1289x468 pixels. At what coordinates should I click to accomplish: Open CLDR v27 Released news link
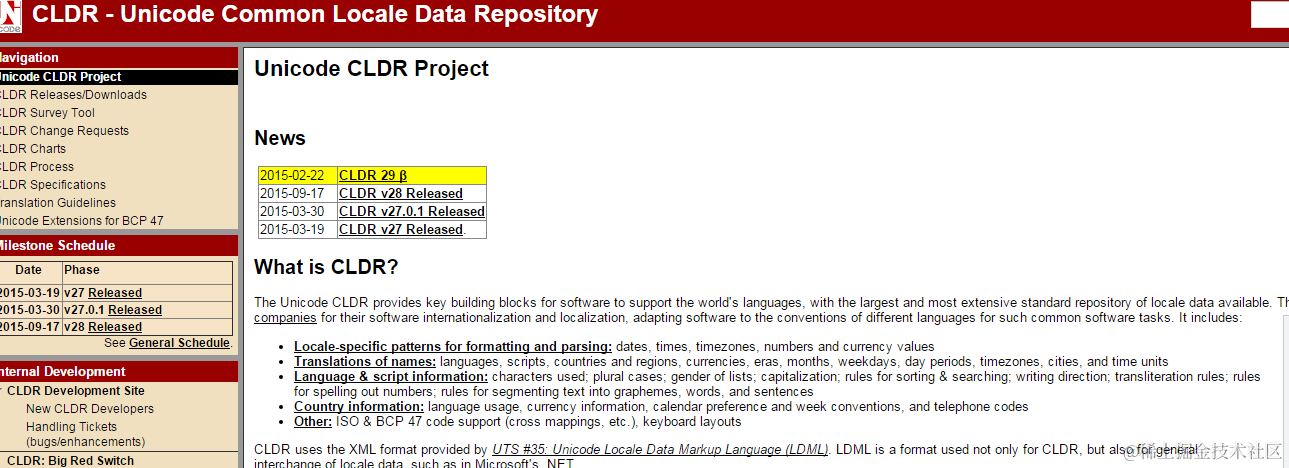[401, 230]
